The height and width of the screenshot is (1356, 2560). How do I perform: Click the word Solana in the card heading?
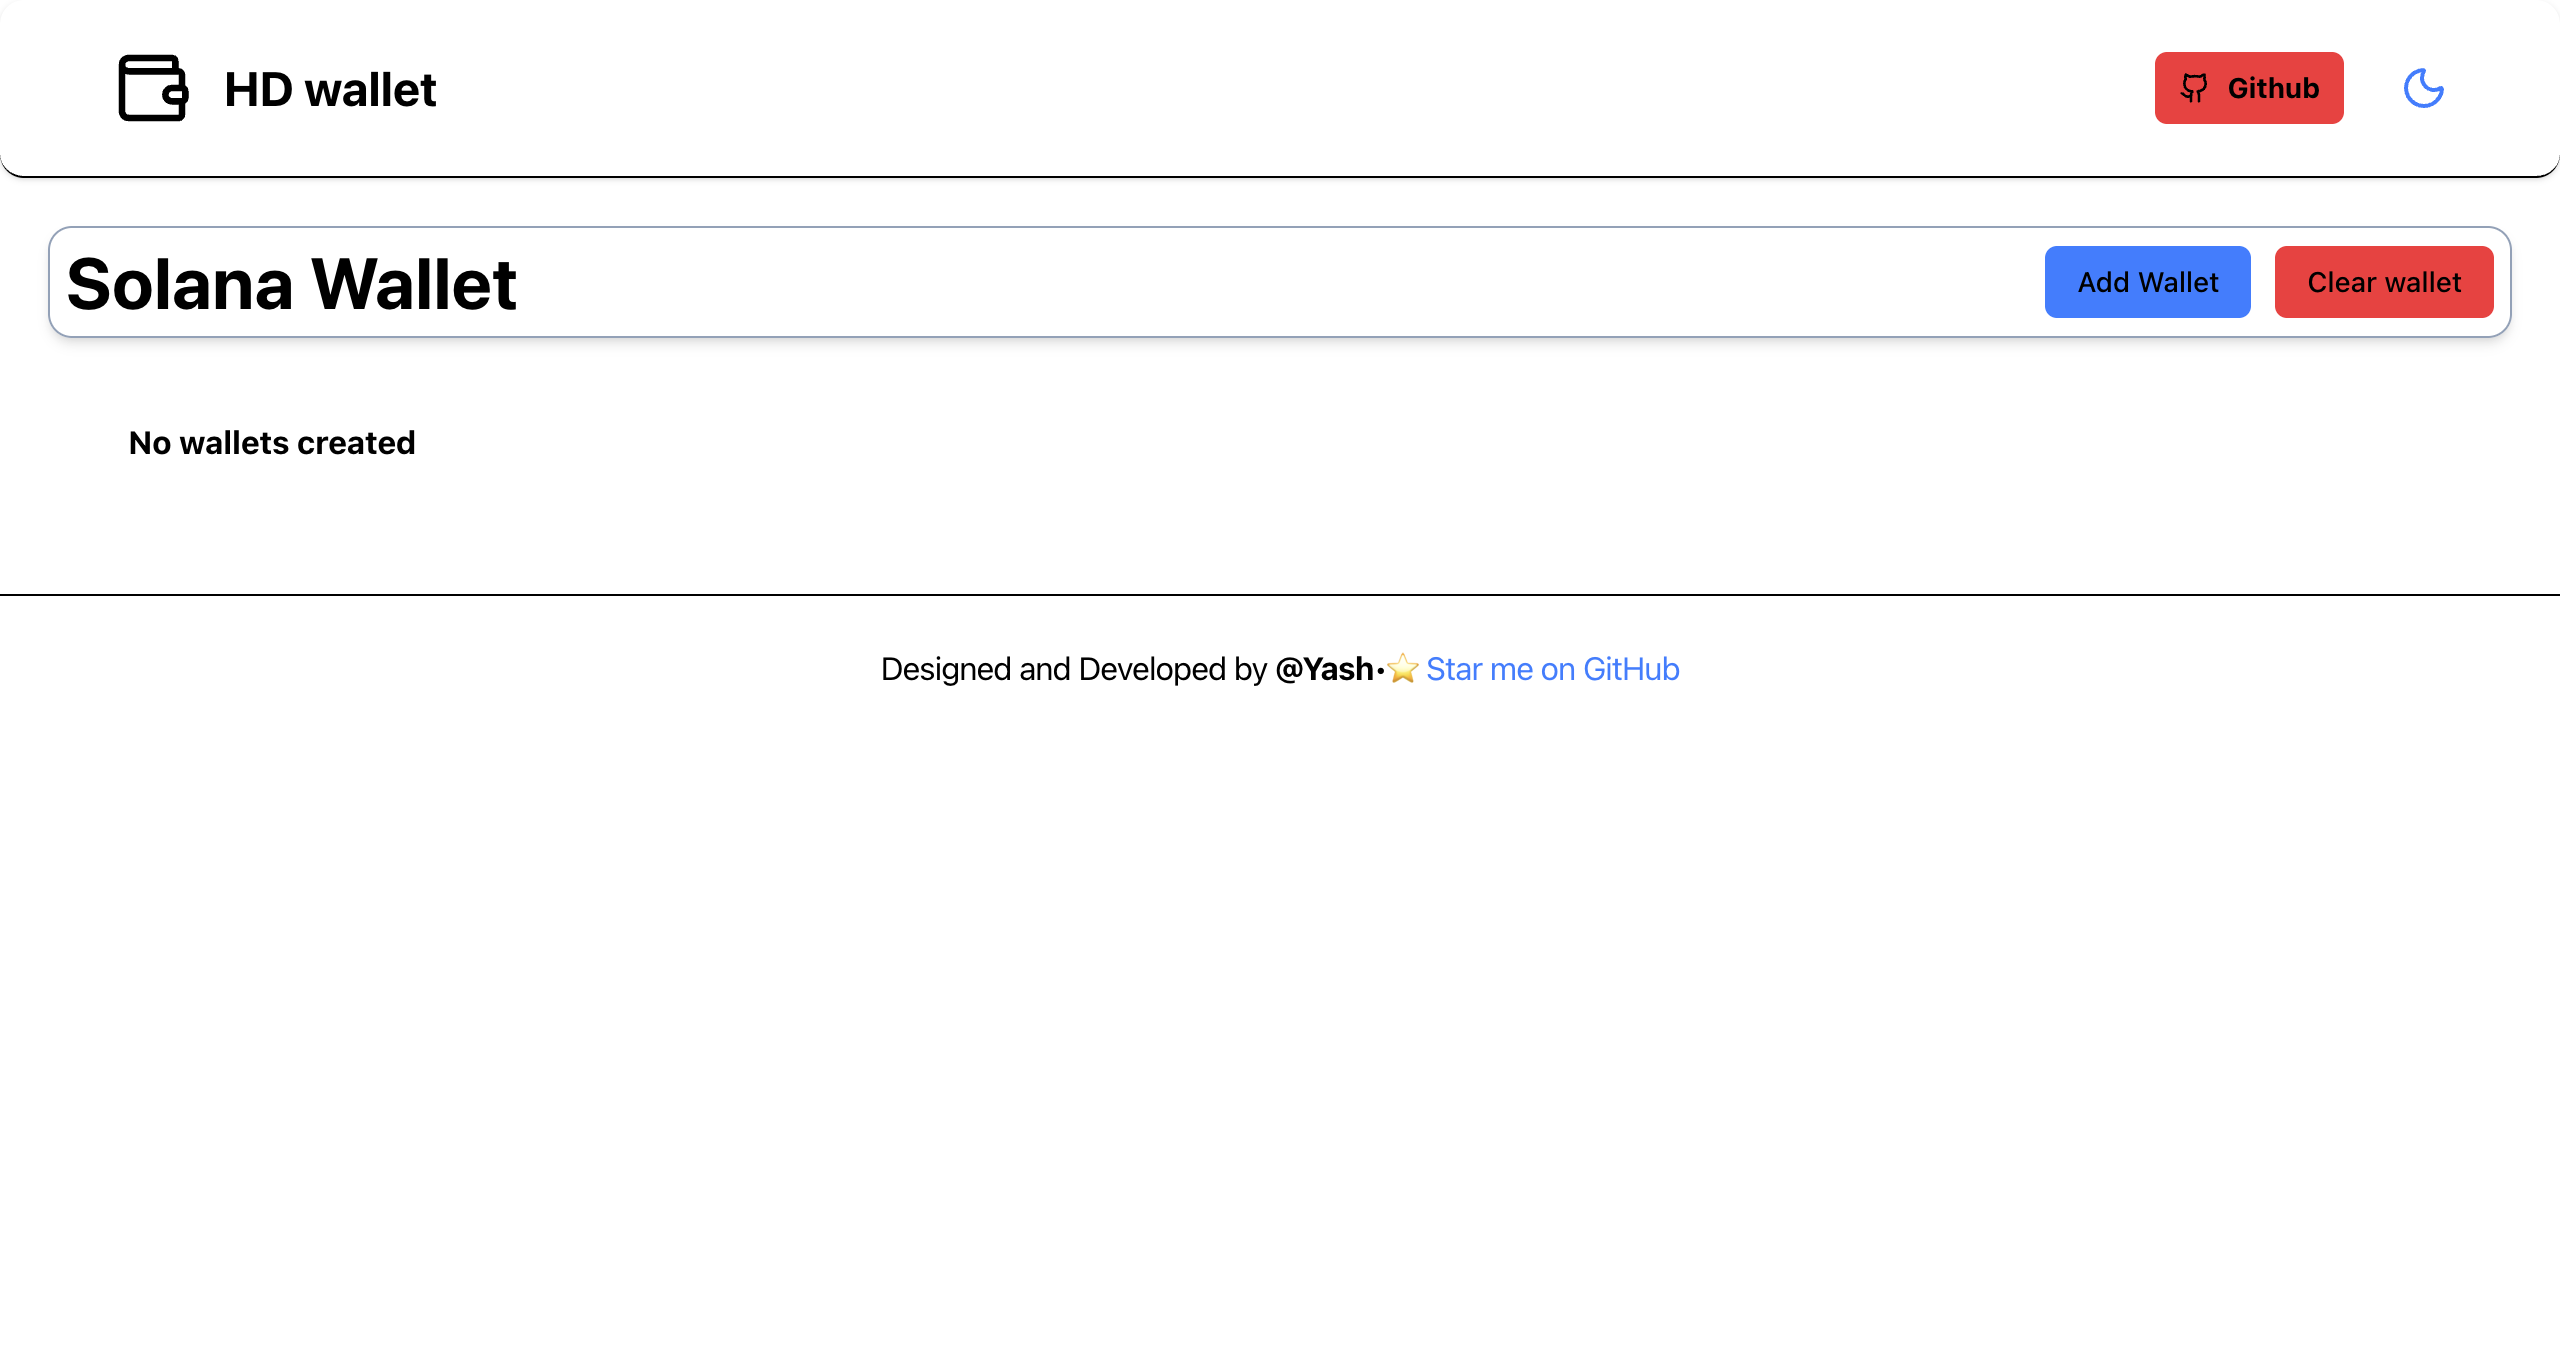(x=180, y=284)
